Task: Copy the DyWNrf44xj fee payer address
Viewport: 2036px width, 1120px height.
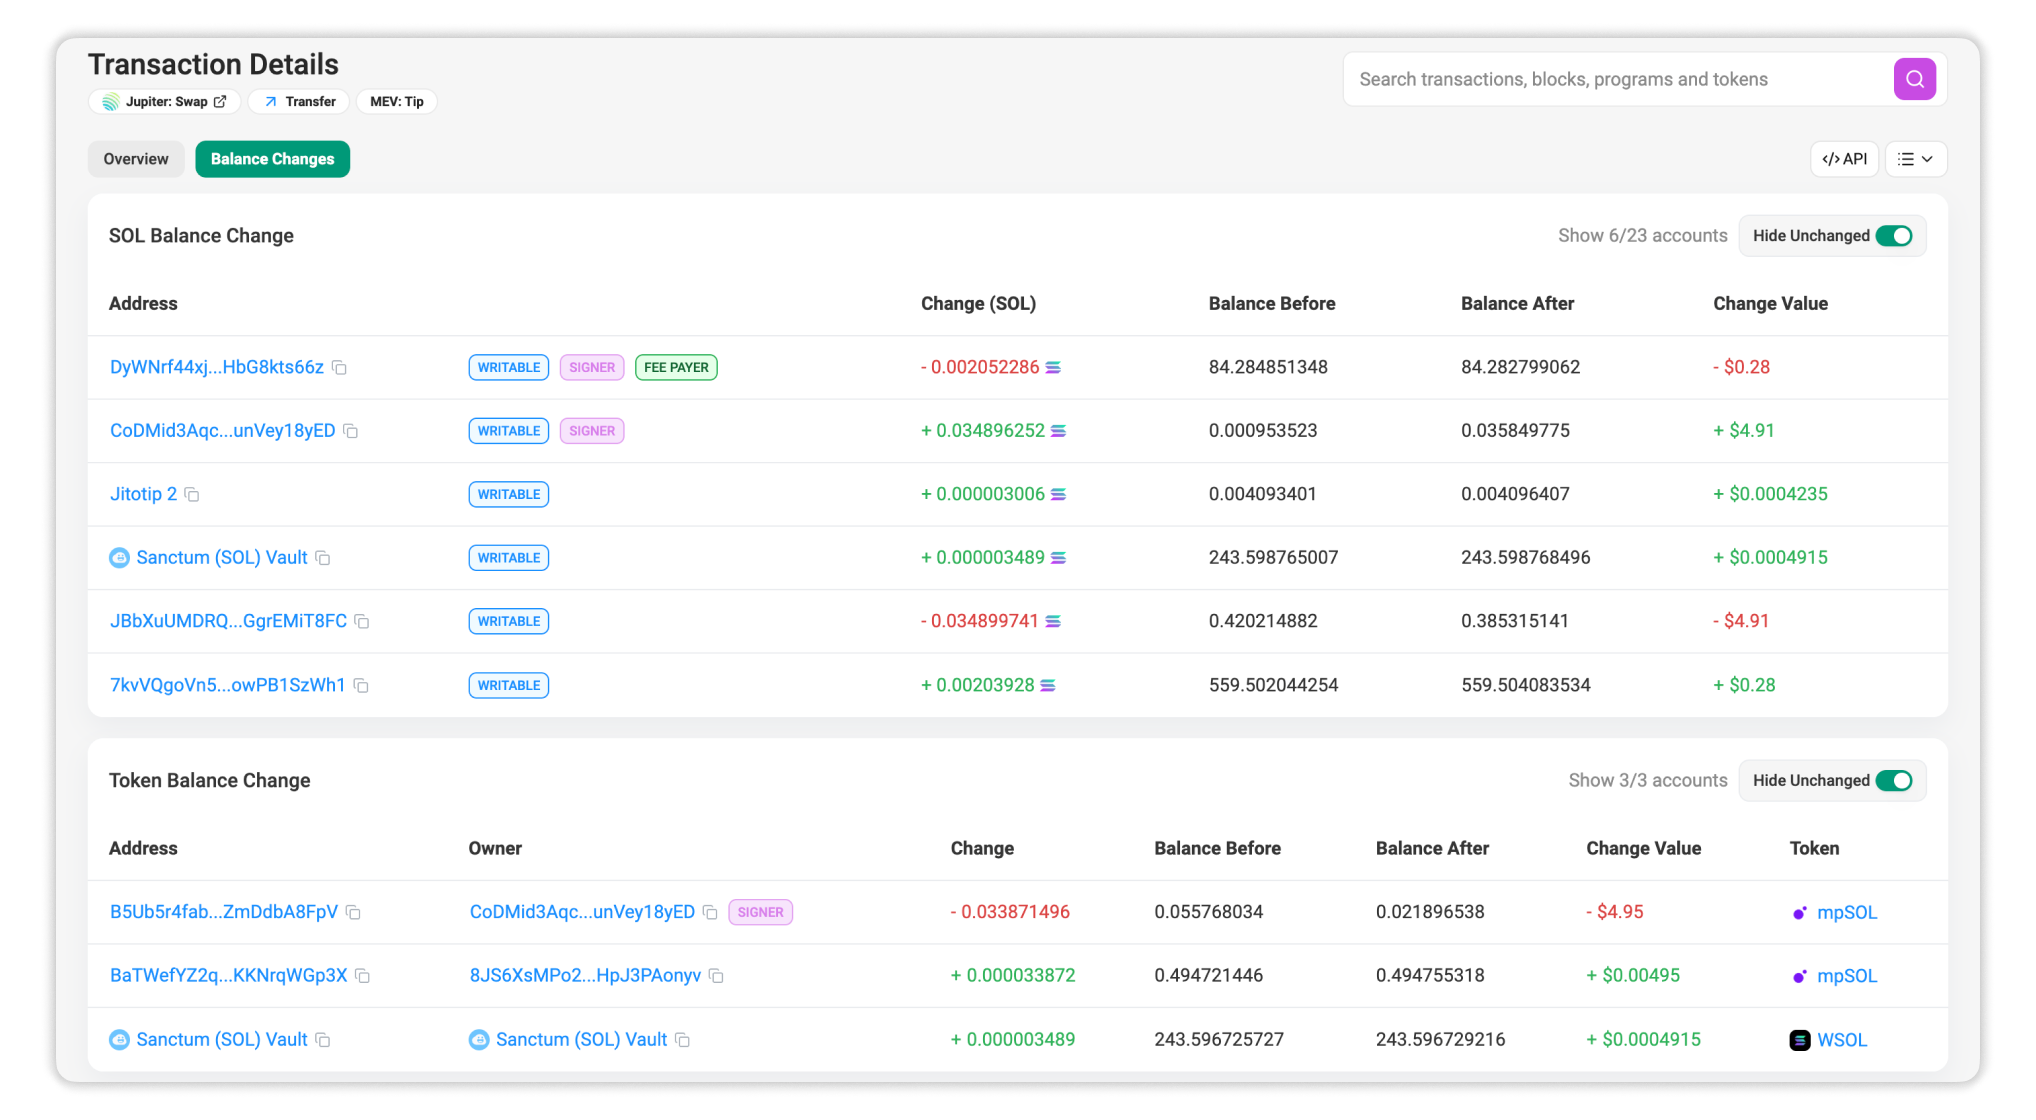Action: pyautogui.click(x=339, y=367)
